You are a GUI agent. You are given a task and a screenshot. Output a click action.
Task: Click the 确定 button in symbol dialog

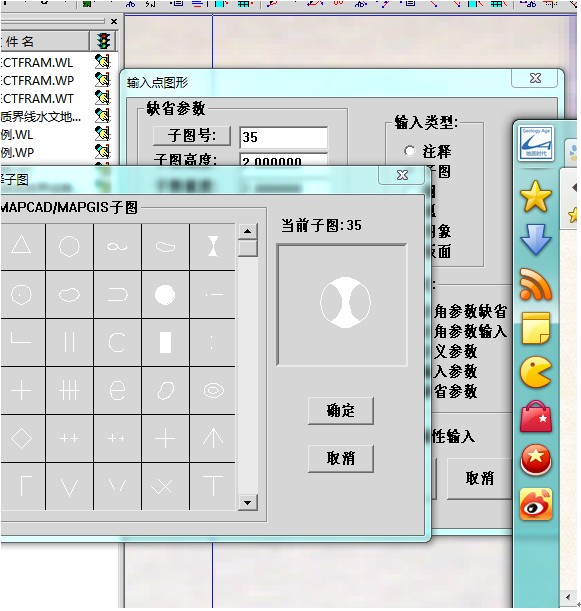(x=341, y=411)
